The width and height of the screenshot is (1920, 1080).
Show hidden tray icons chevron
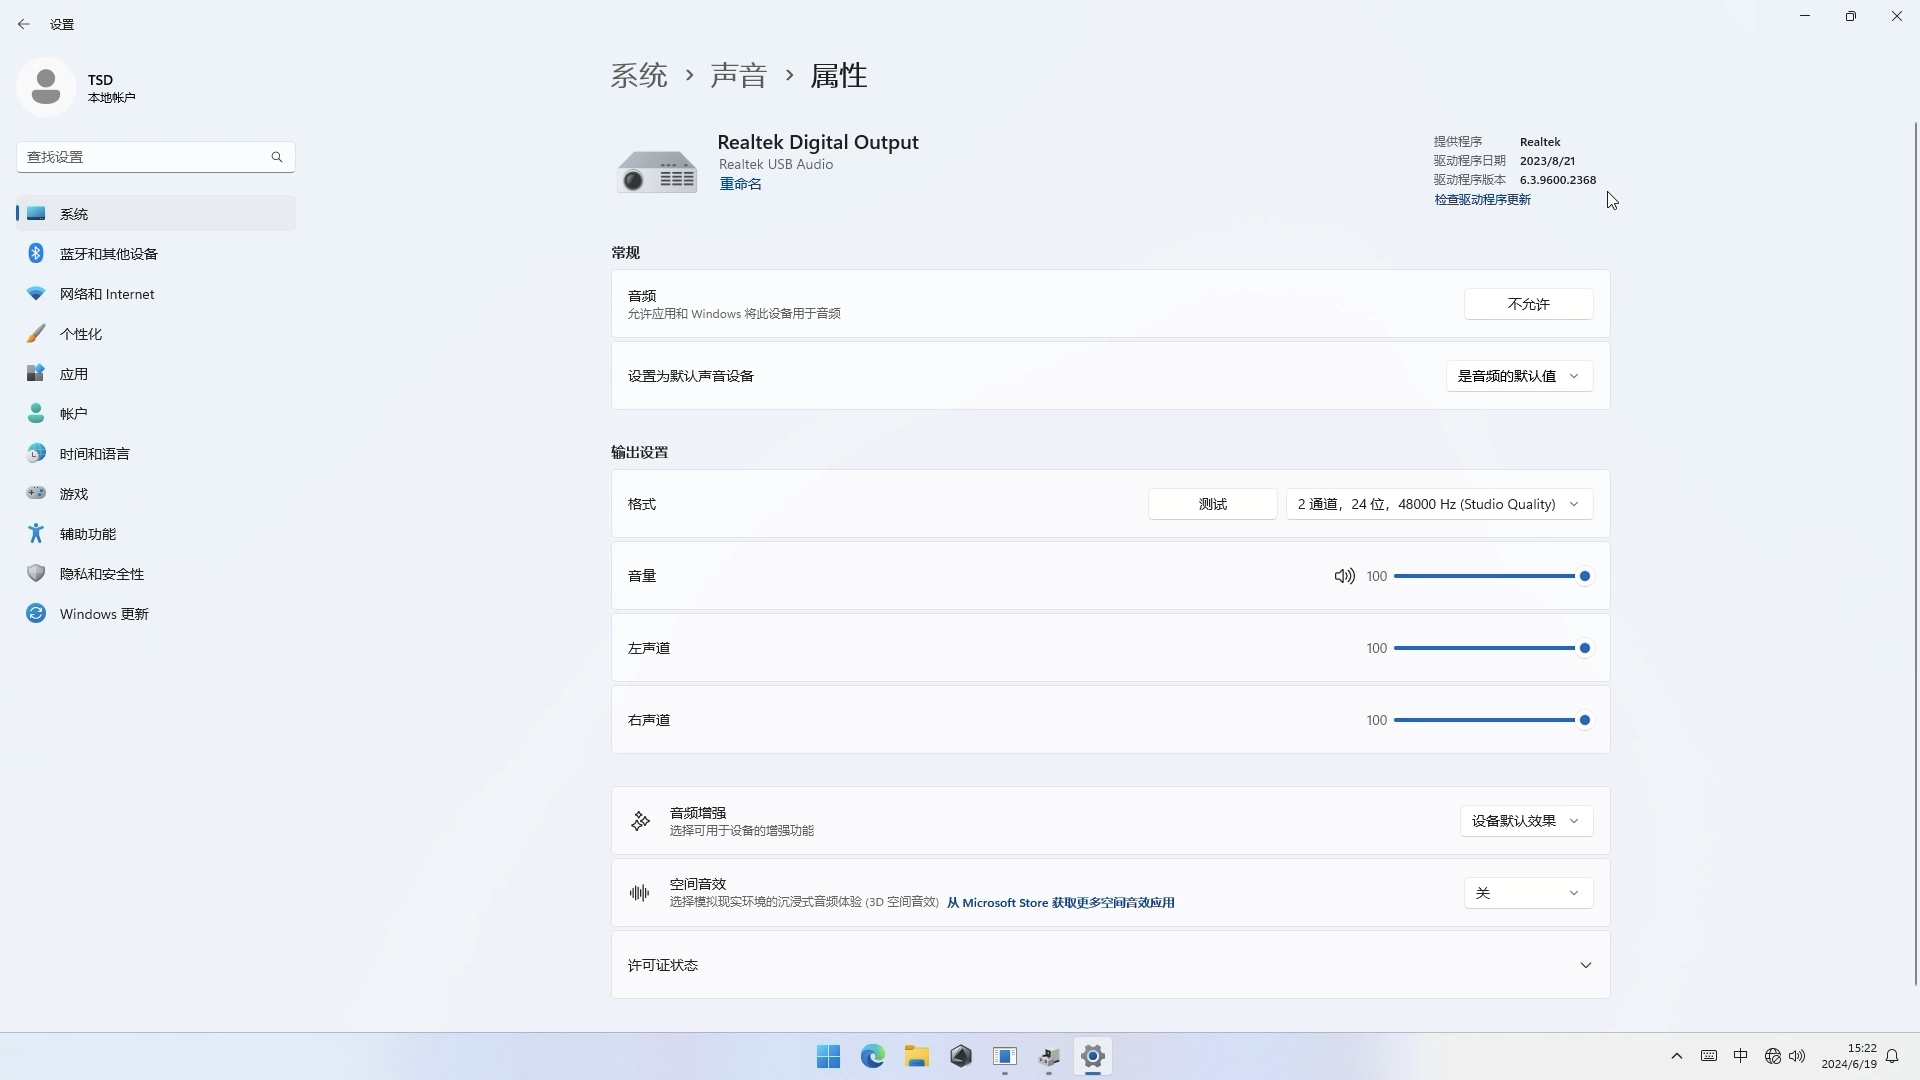tap(1677, 1056)
